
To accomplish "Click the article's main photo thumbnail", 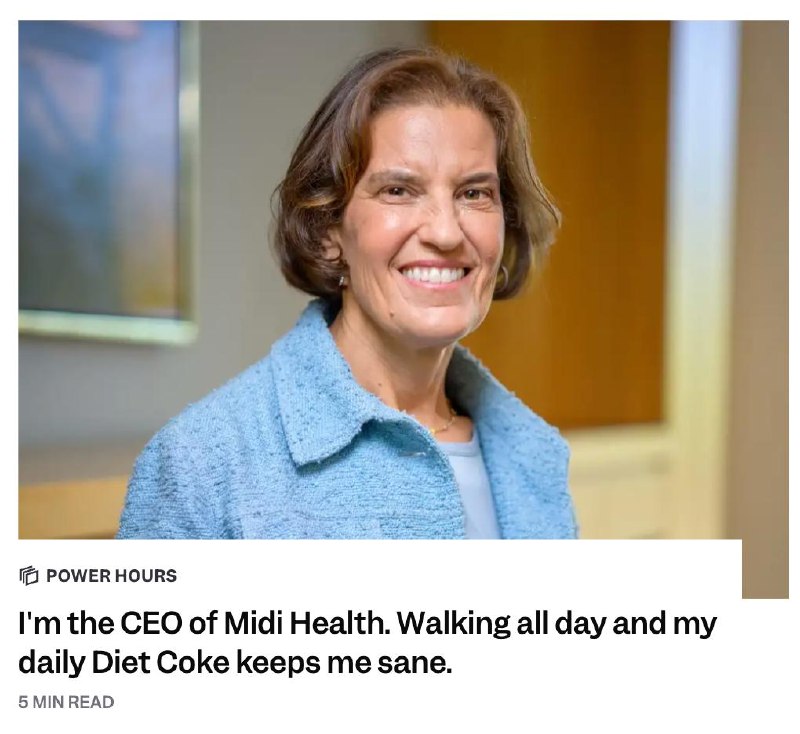I will point(380,280).
